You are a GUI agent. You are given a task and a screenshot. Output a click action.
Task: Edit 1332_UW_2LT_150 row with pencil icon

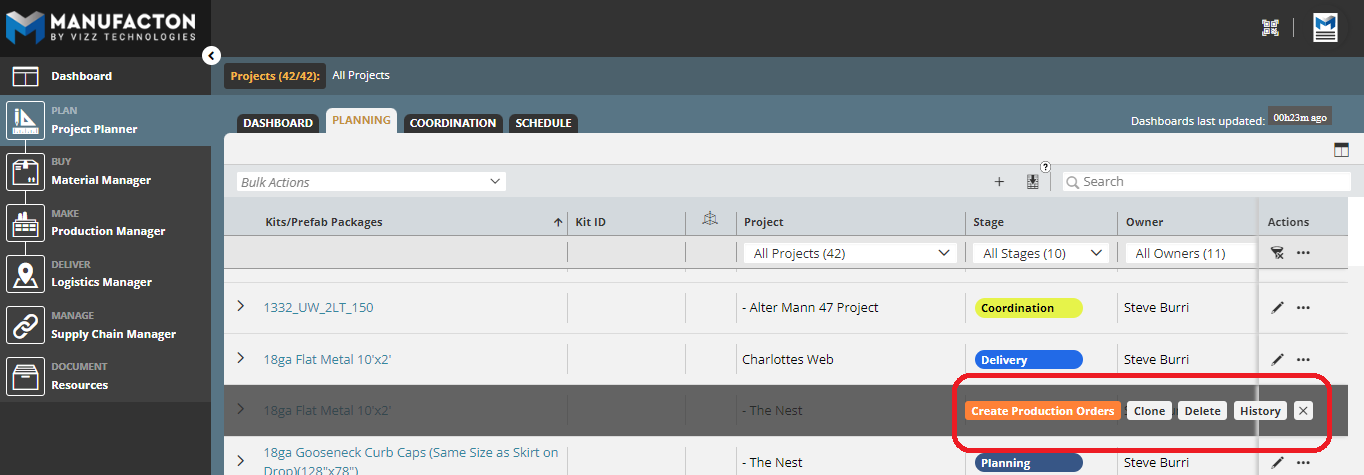point(1277,308)
